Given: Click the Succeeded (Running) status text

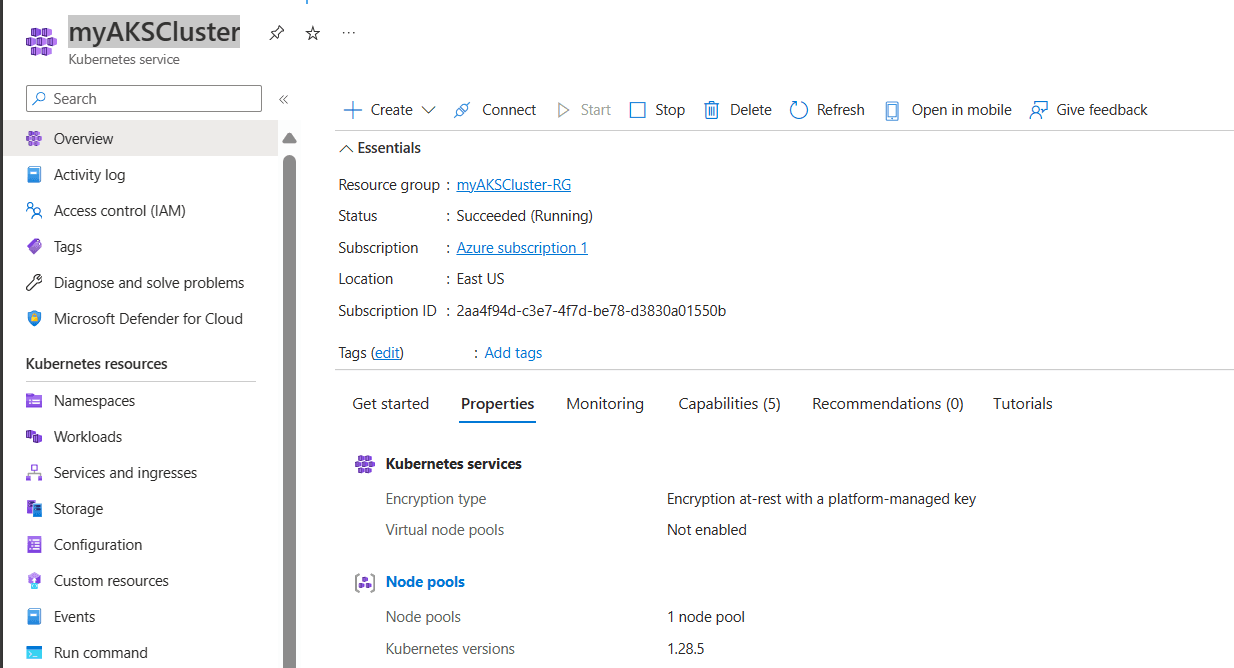Looking at the screenshot, I should coord(525,216).
